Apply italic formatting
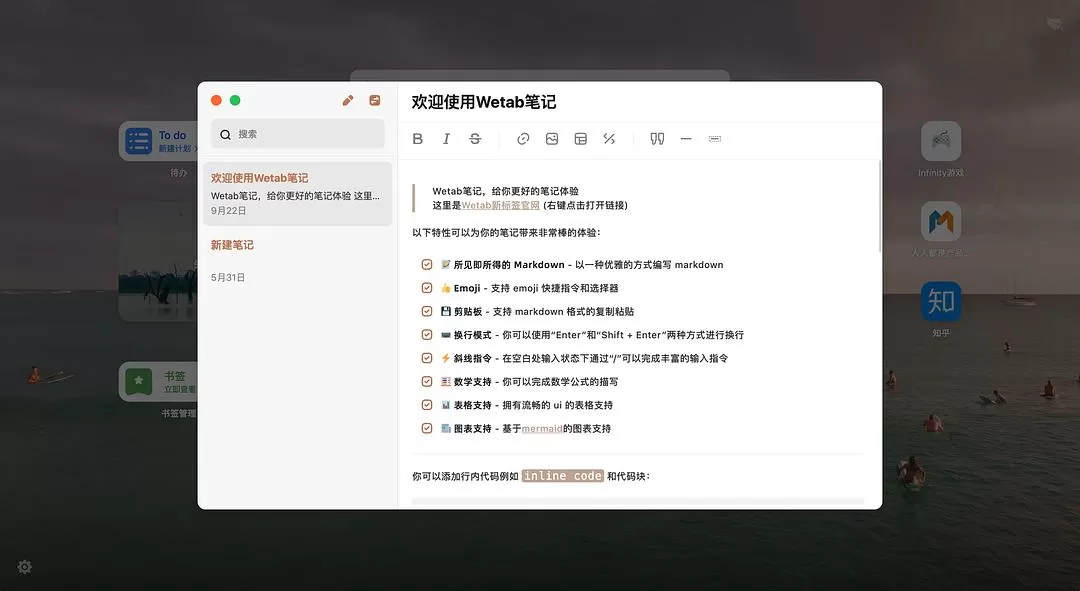Screen dimensions: 1080x591 [446, 139]
